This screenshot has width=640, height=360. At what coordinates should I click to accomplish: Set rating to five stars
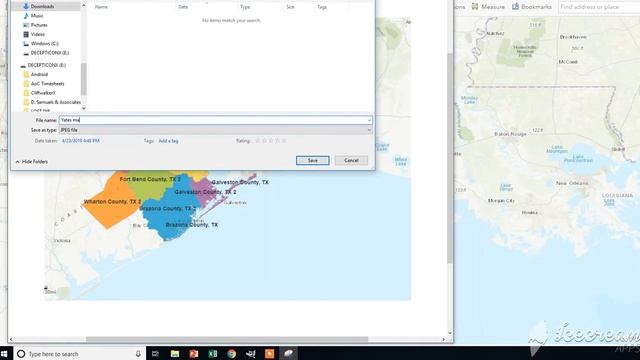pyautogui.click(x=284, y=141)
